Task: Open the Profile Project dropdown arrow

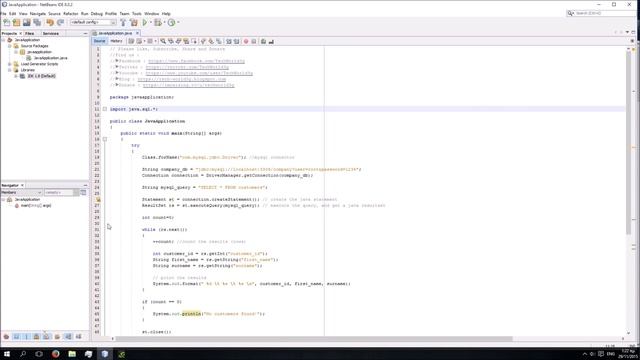Action: click(178, 22)
